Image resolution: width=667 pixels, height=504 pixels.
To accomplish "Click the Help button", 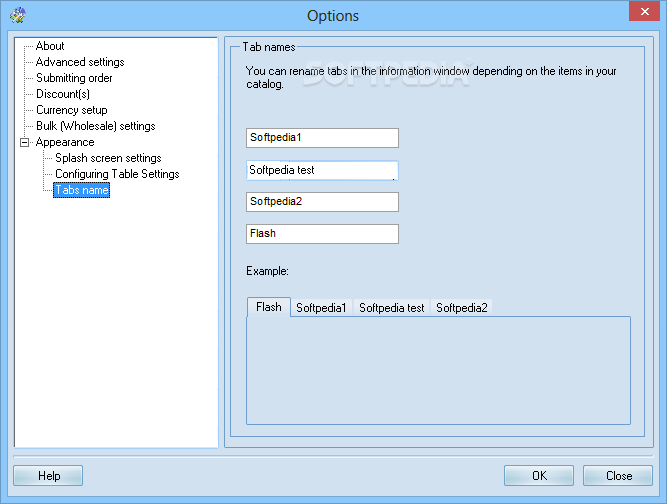I will (48, 476).
